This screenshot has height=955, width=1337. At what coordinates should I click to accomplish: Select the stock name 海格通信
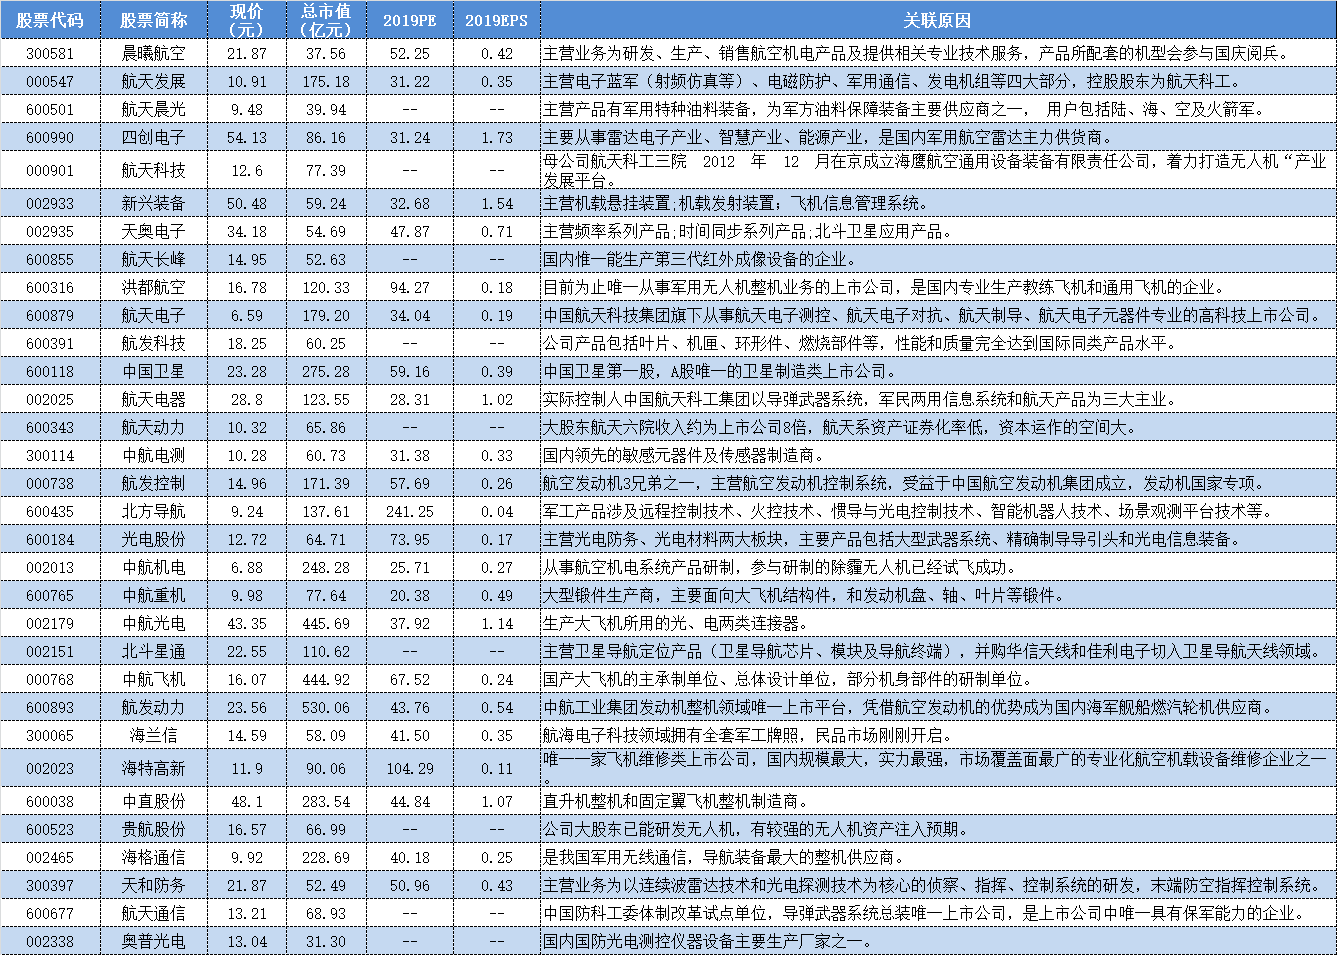point(154,857)
